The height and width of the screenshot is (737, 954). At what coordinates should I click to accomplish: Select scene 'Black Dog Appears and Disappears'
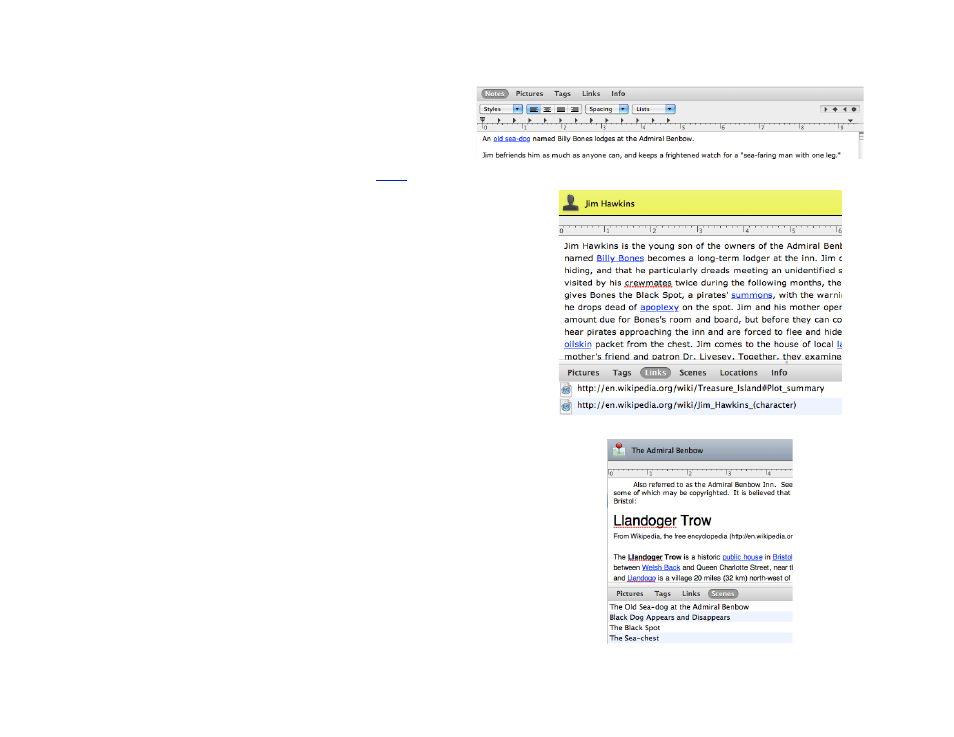(700, 618)
